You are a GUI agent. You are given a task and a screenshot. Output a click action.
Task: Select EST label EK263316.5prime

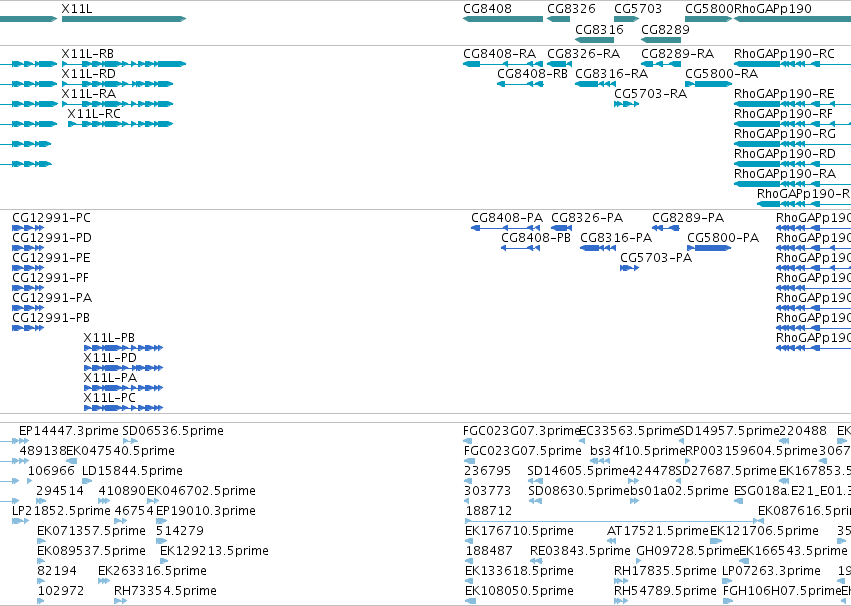152,571
